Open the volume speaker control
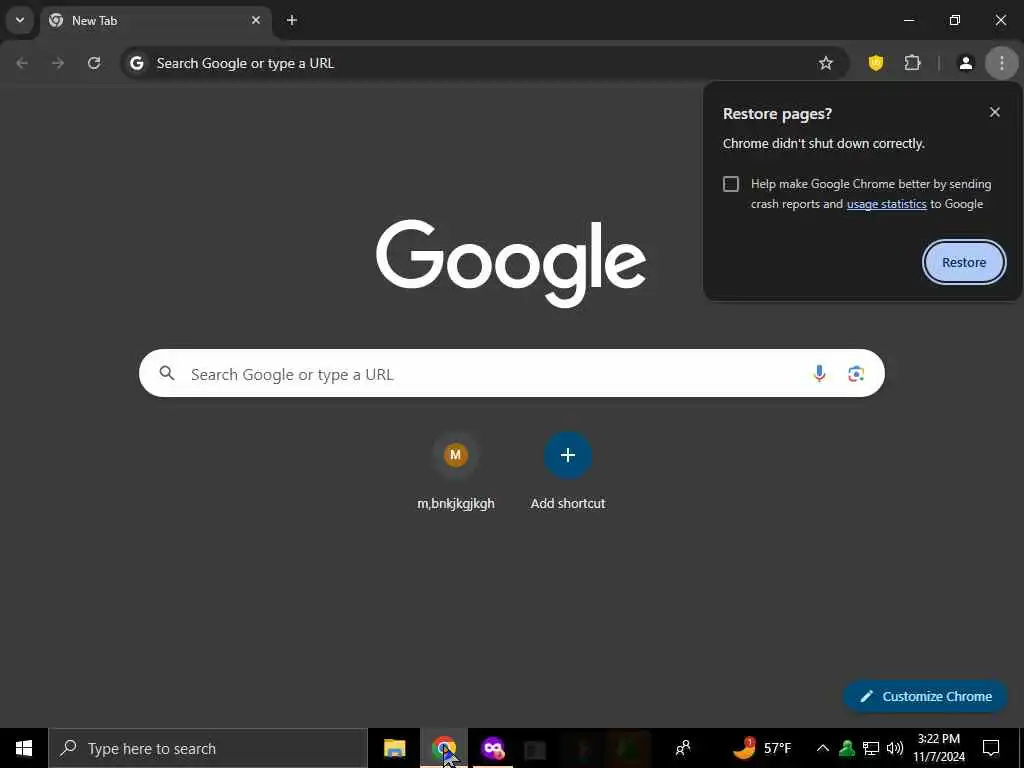Screen dimensions: 1024x768 [x=895, y=748]
